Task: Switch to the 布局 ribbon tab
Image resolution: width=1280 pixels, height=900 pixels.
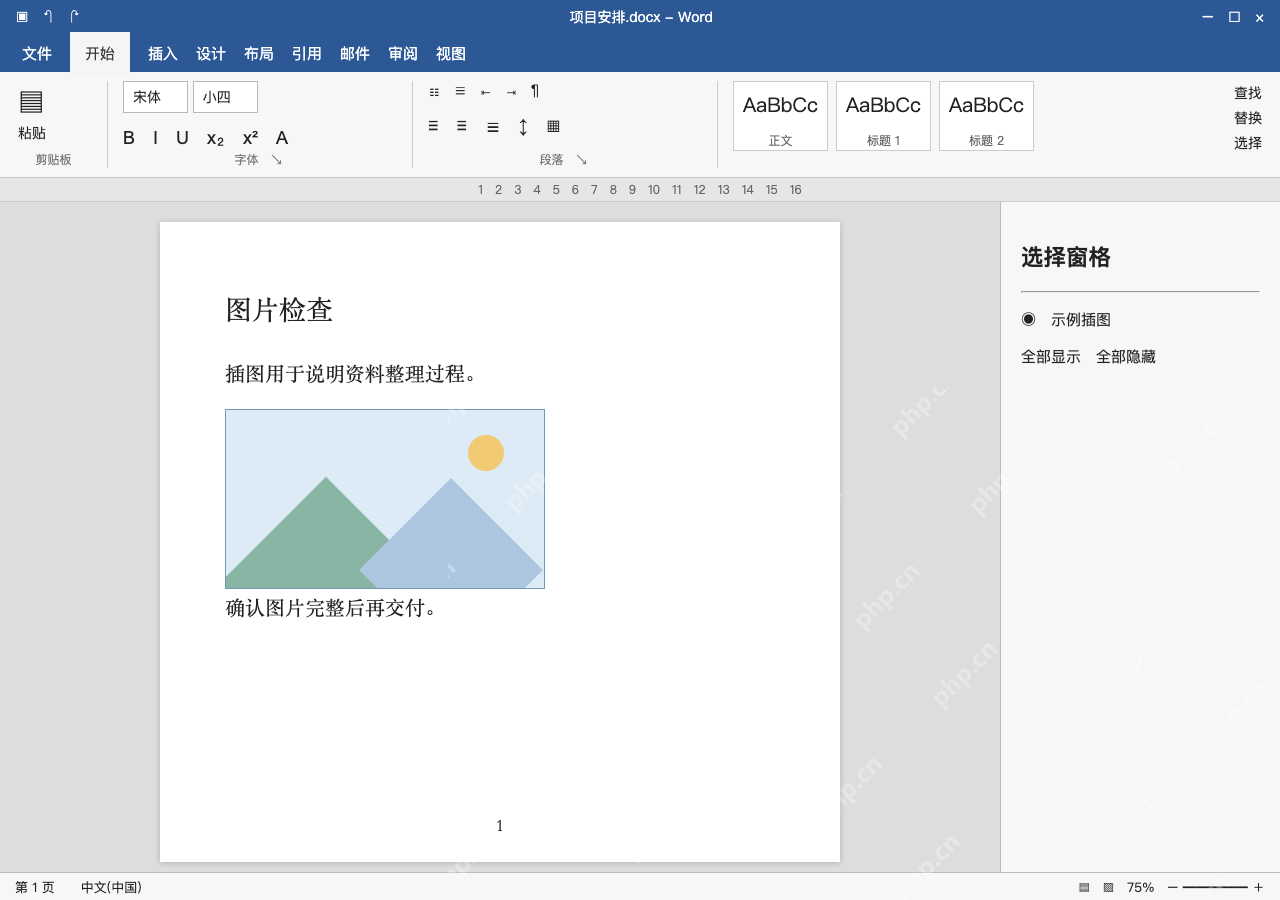Action: (x=259, y=54)
